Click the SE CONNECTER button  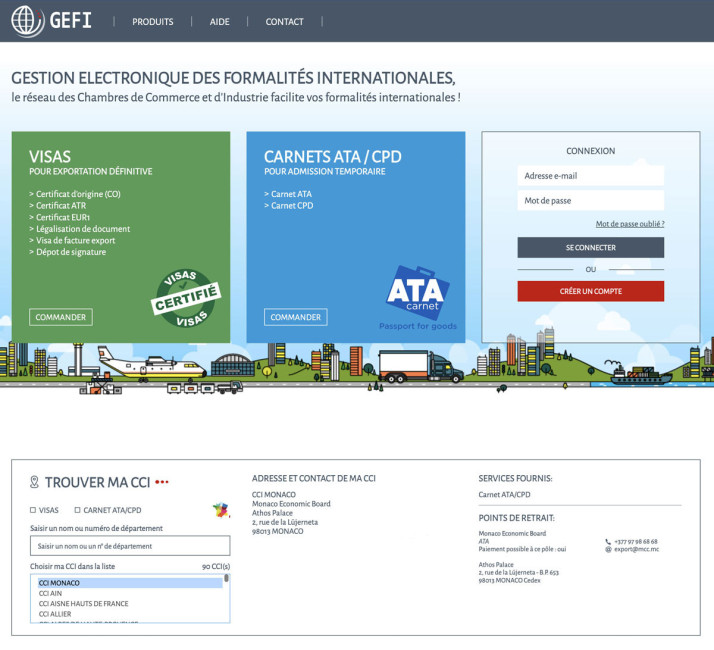[591, 247]
